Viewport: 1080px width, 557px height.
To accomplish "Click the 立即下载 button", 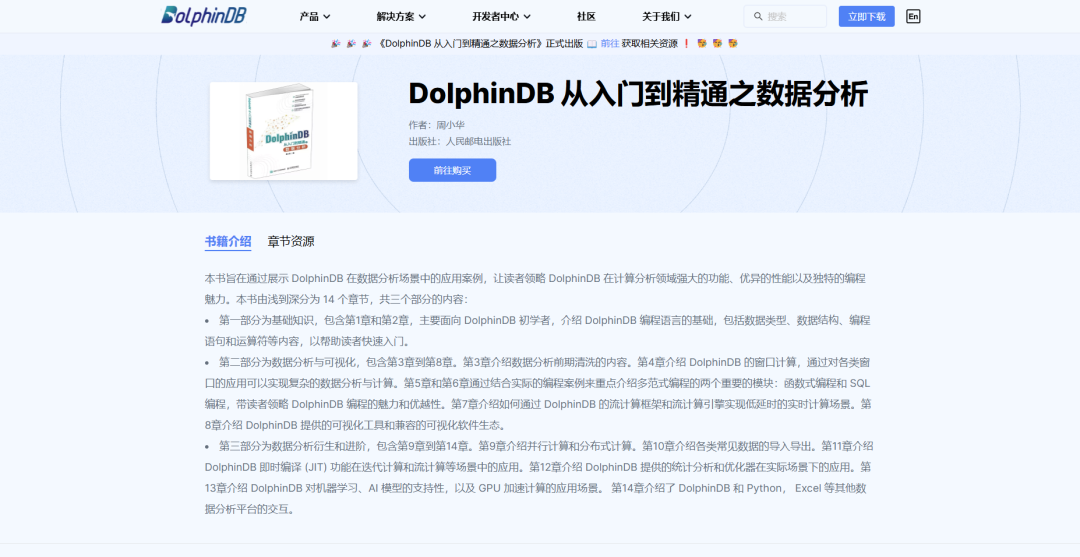I will point(866,17).
